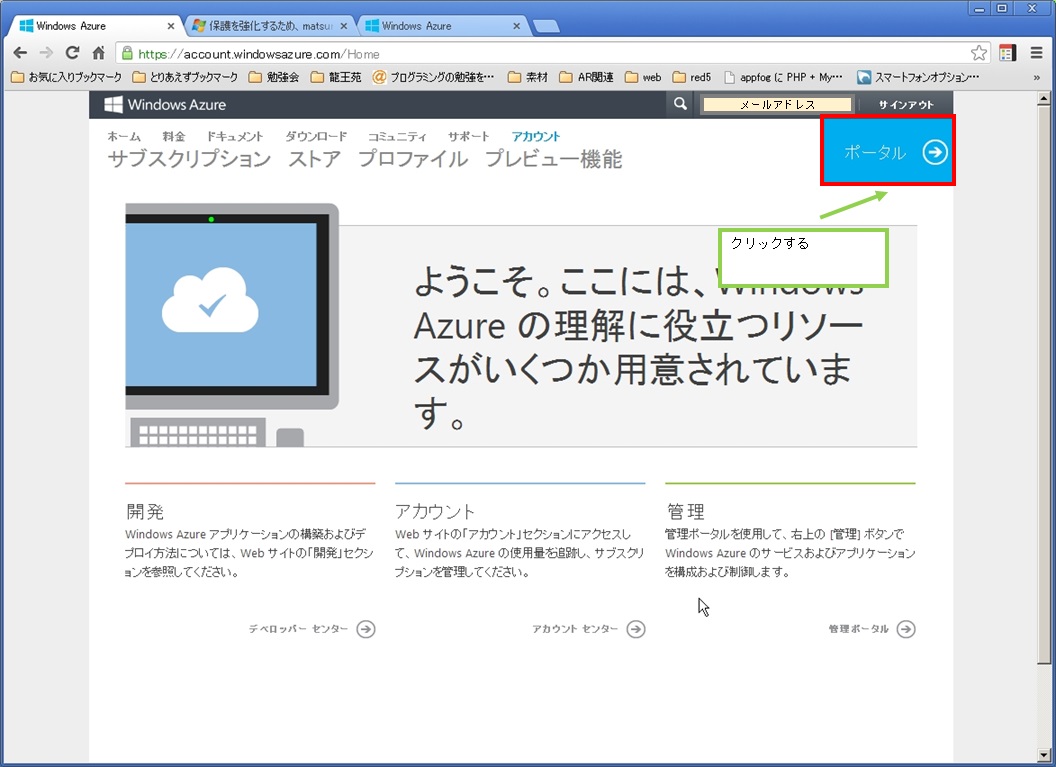Click the green padlock in address bar
This screenshot has height=767, width=1056.
coord(127,53)
